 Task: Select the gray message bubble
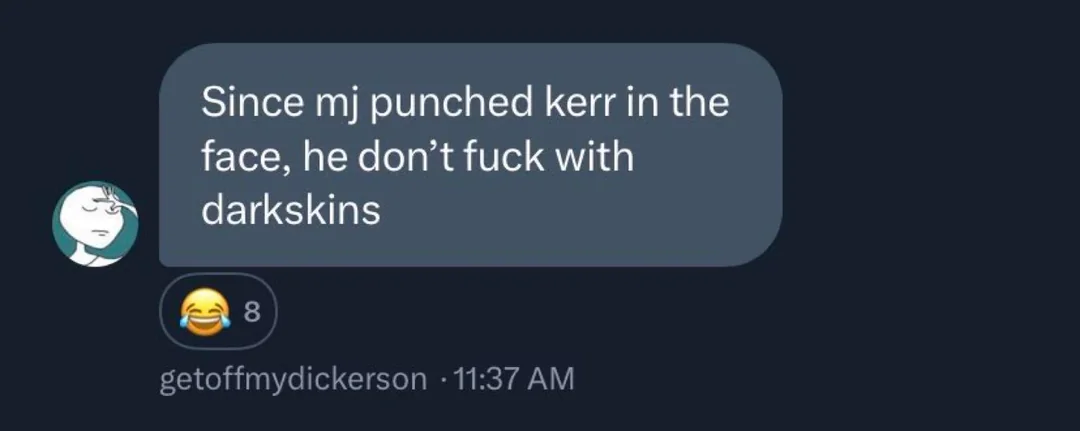tap(470, 155)
